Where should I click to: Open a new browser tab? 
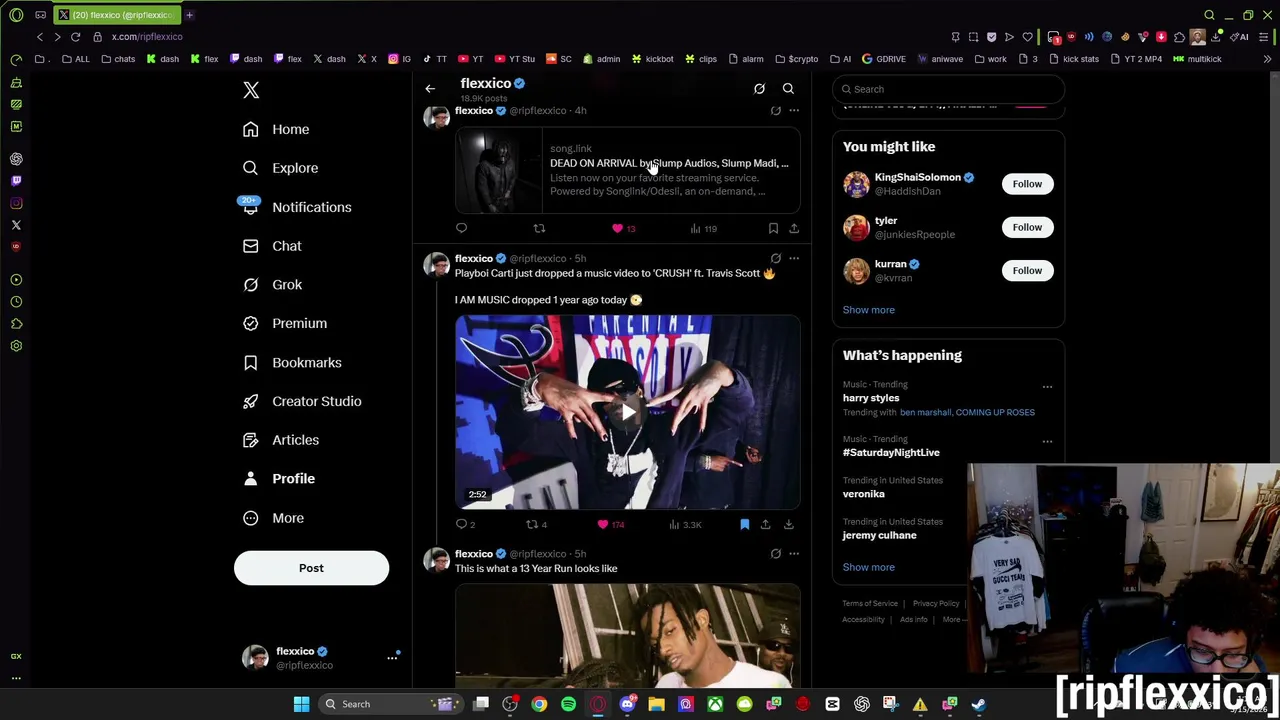pyautogui.click(x=189, y=15)
